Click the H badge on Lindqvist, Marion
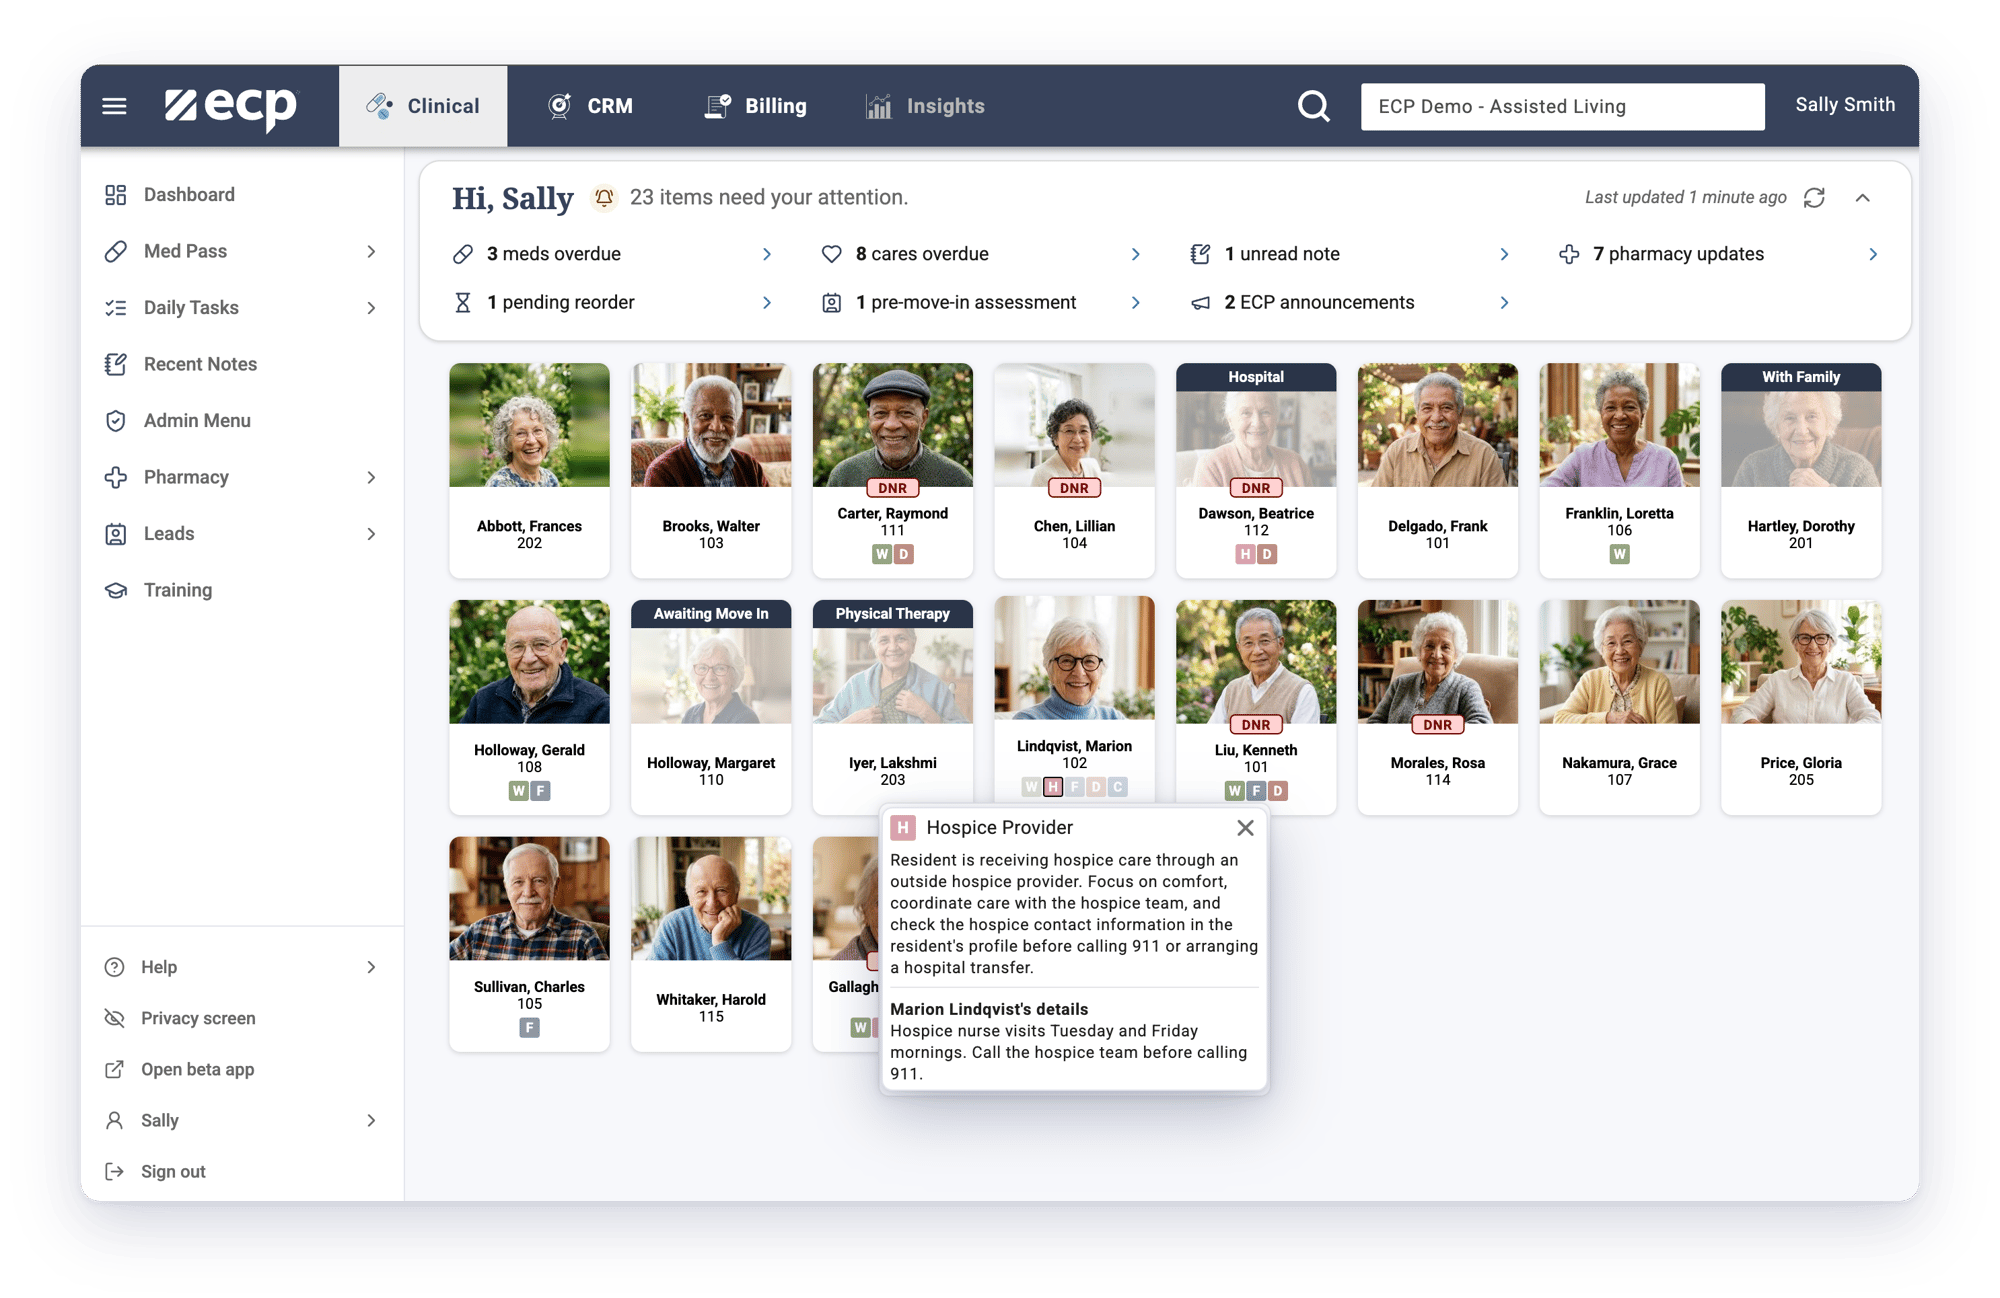The image size is (2000, 1298). click(x=1053, y=787)
